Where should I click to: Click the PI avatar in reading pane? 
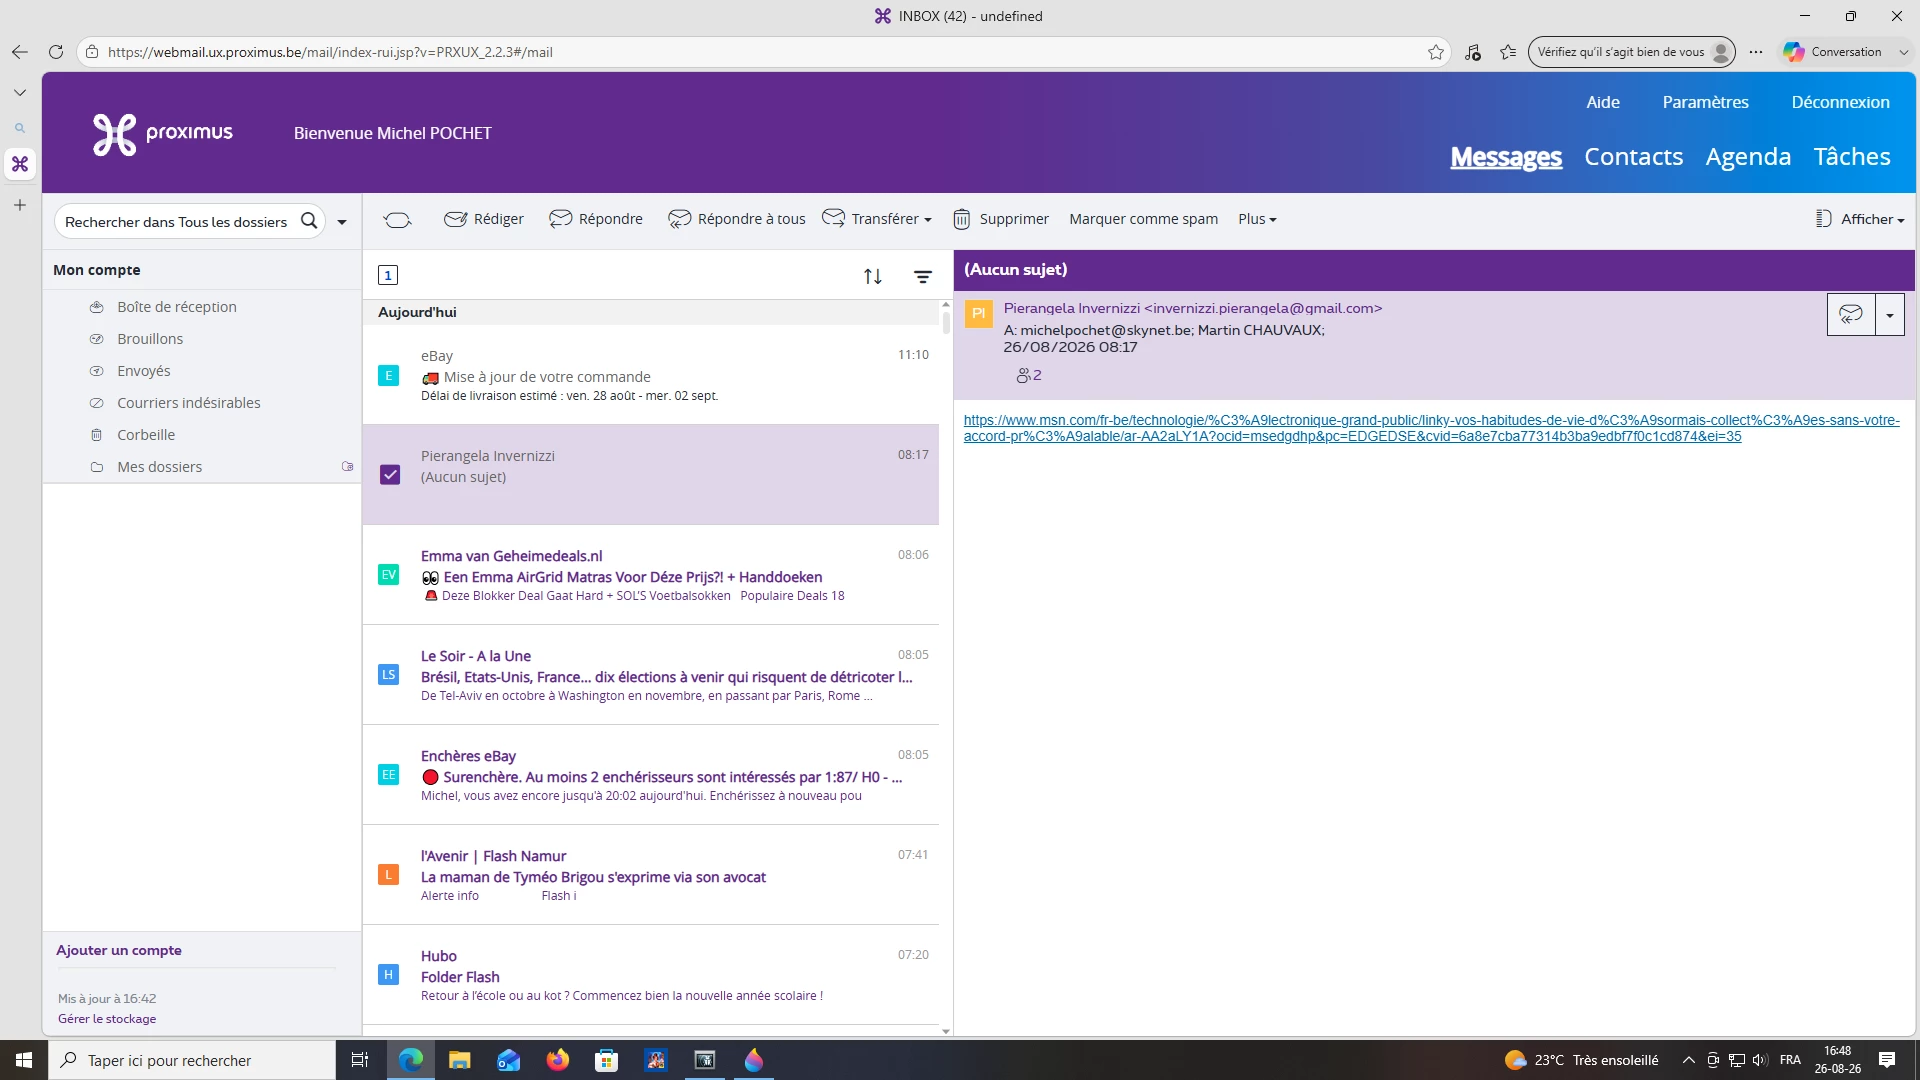(979, 314)
